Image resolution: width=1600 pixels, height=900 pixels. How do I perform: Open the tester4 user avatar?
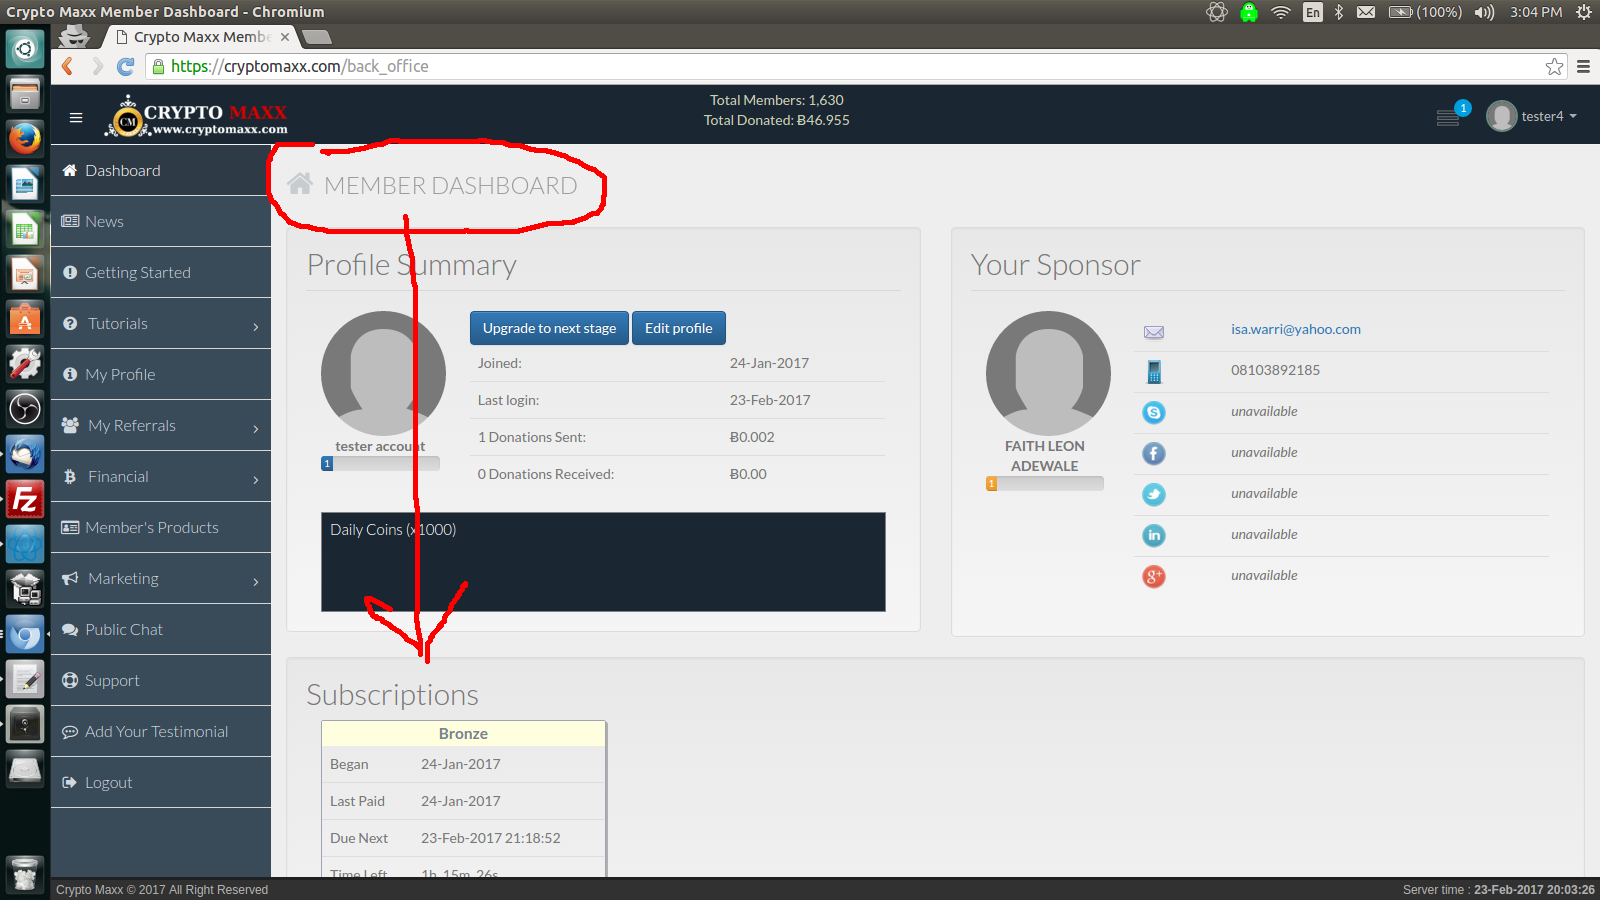pos(1501,117)
